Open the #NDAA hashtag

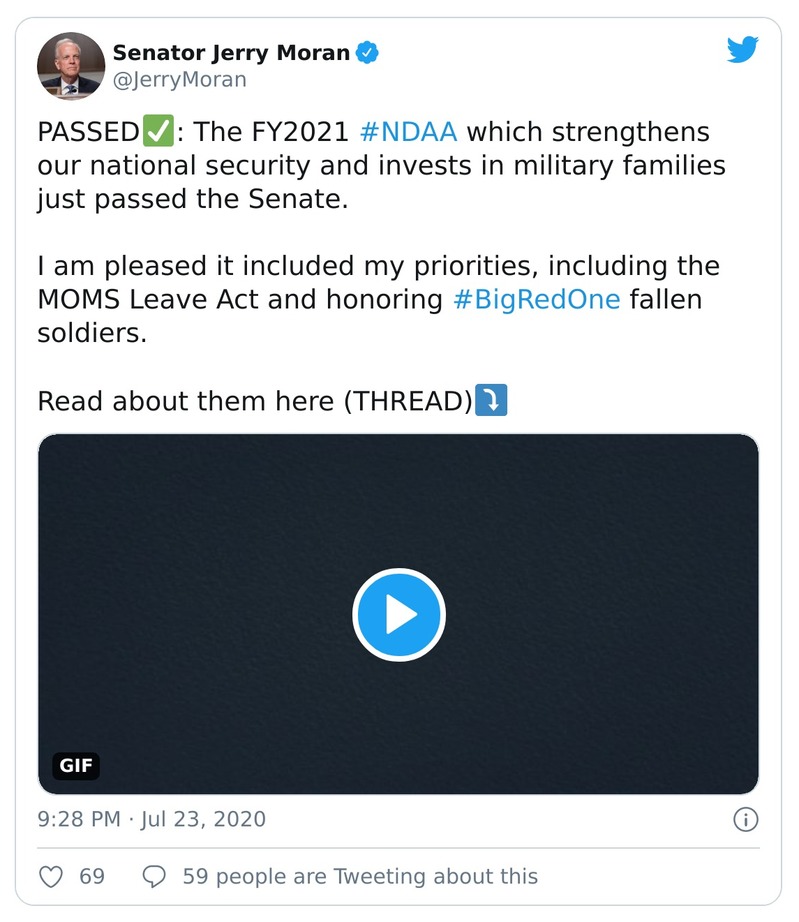pyautogui.click(x=407, y=132)
